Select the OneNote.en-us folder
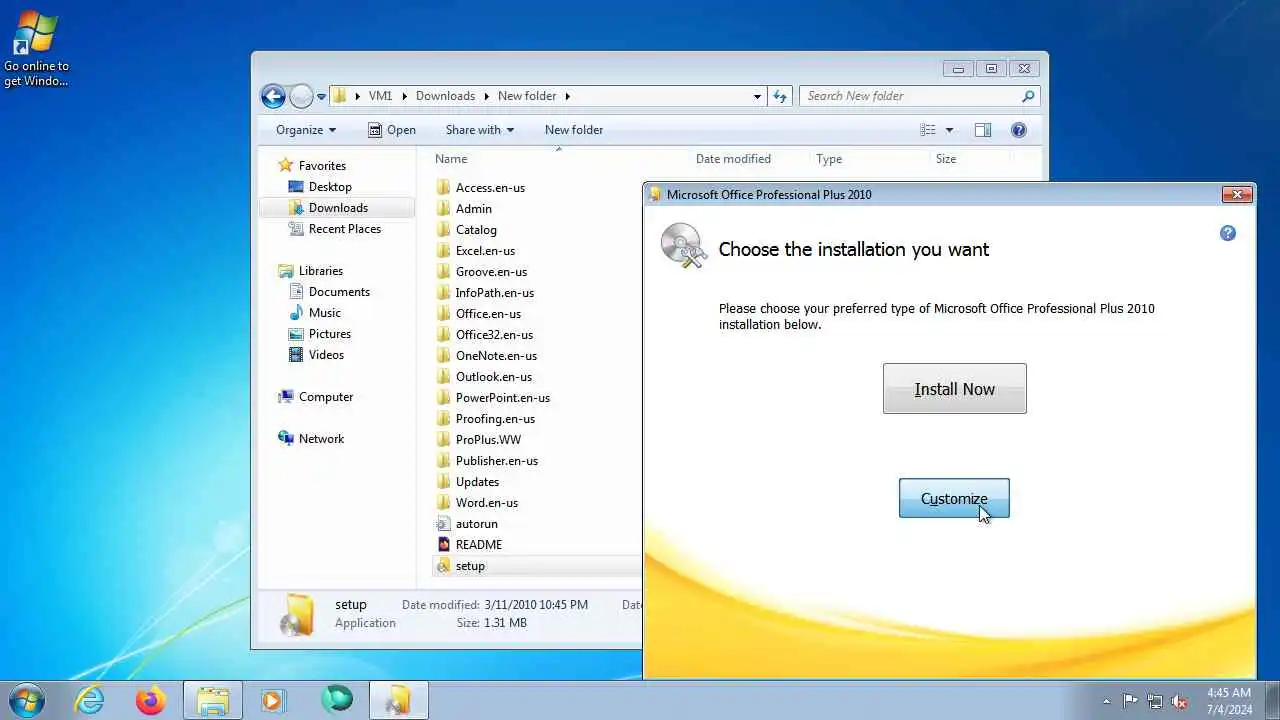Viewport: 1280px width, 720px height. (496, 356)
